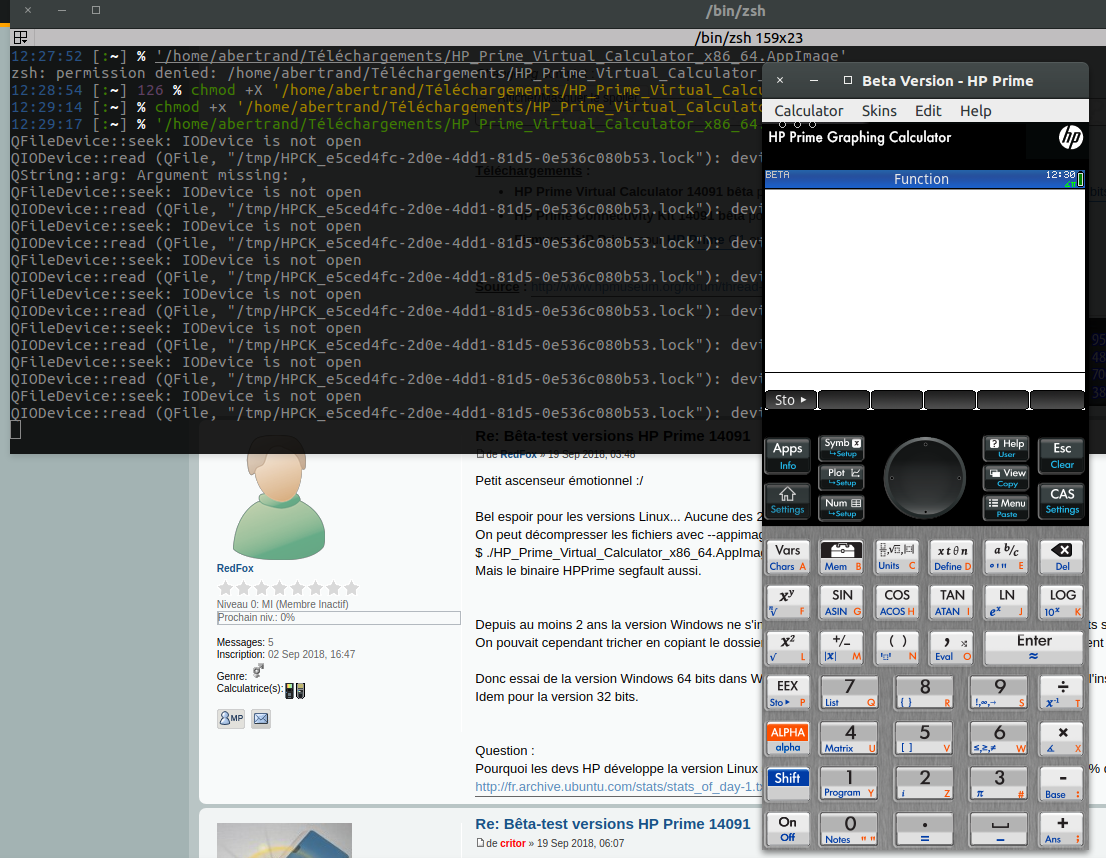Click the LOG key

[x=1062, y=602]
